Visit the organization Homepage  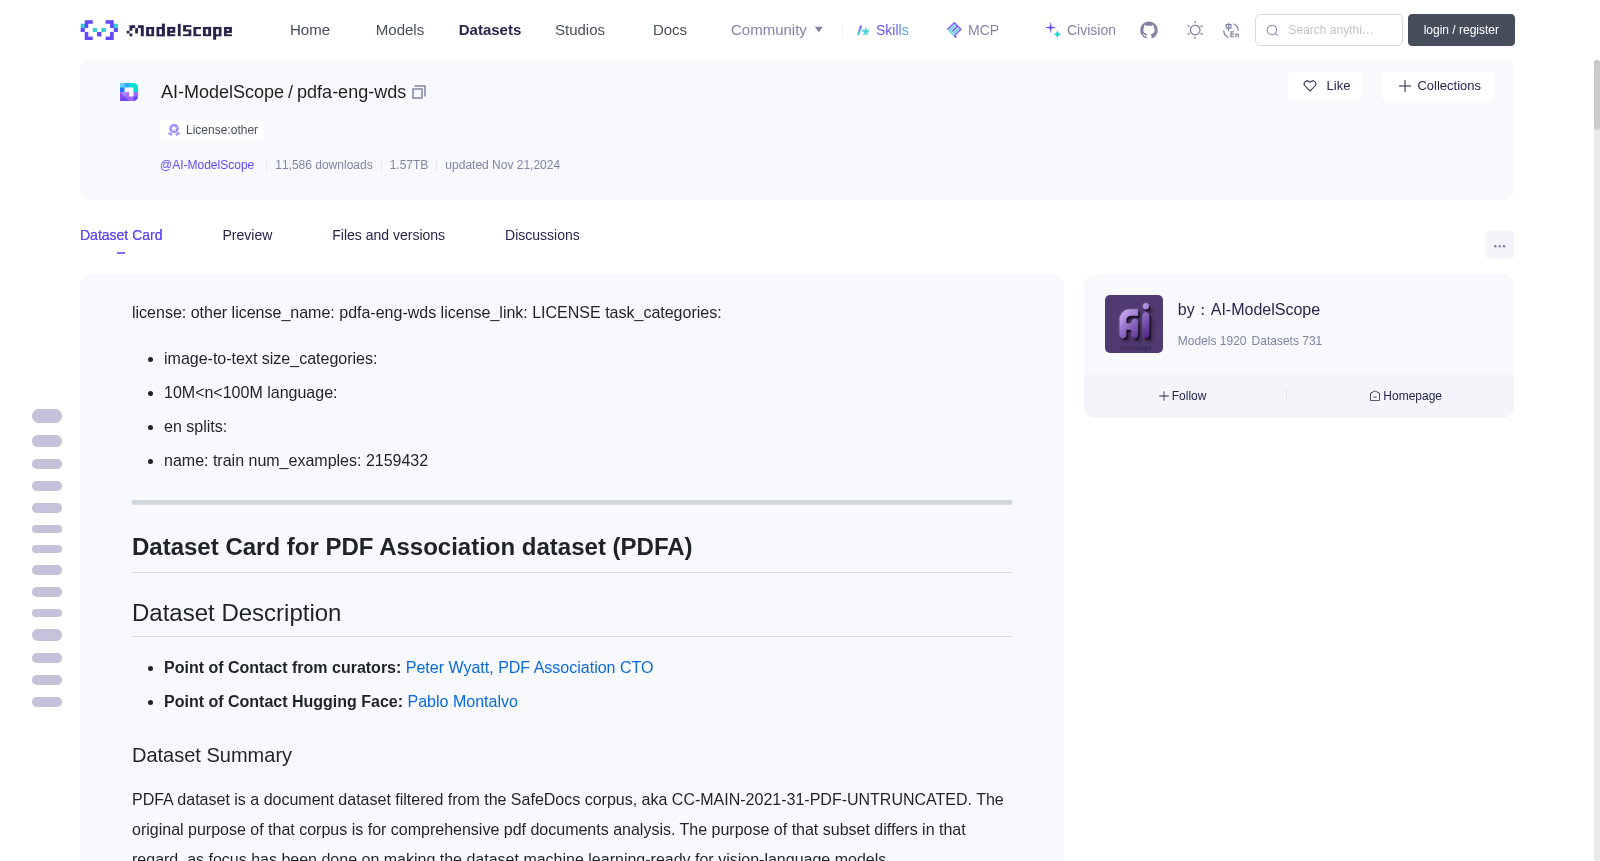pos(1405,396)
